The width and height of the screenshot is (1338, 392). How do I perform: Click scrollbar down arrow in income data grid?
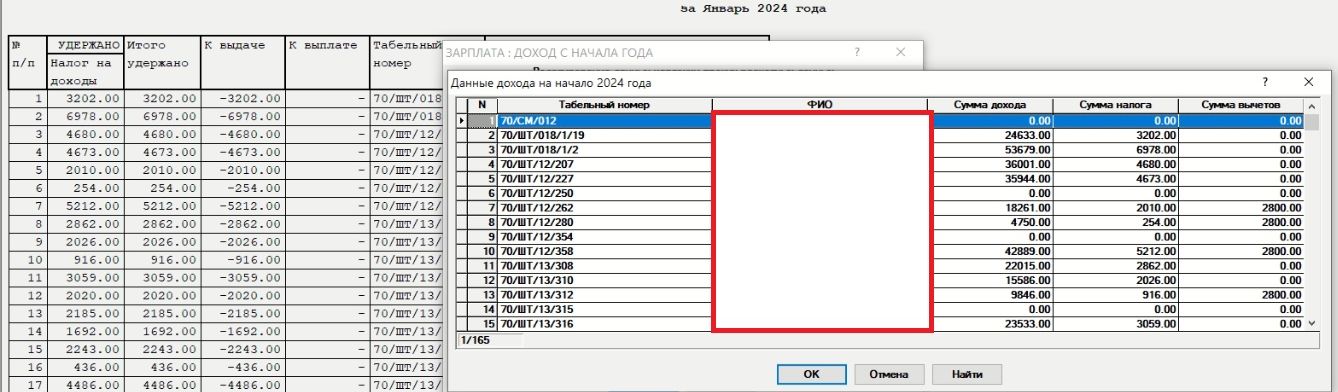point(1313,324)
